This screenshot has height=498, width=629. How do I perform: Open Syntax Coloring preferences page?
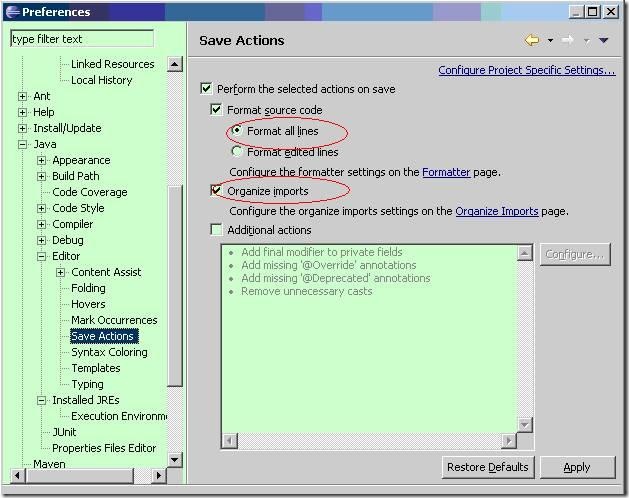(109, 352)
